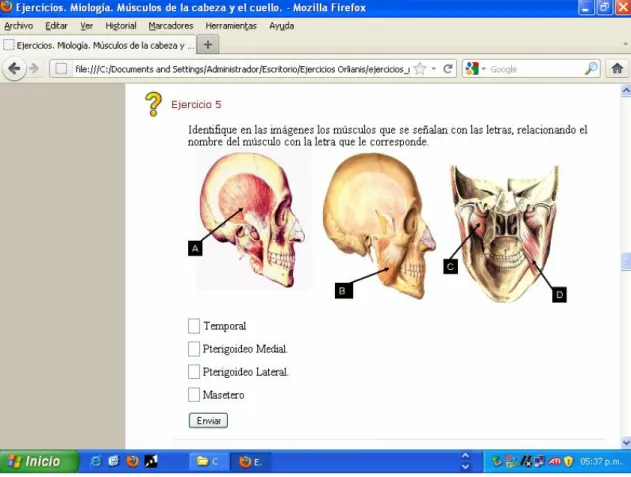Switch to the folder taskbar button C

[x=209, y=462]
